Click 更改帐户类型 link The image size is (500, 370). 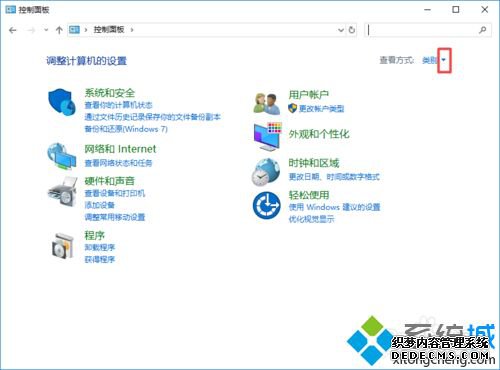pos(321,108)
